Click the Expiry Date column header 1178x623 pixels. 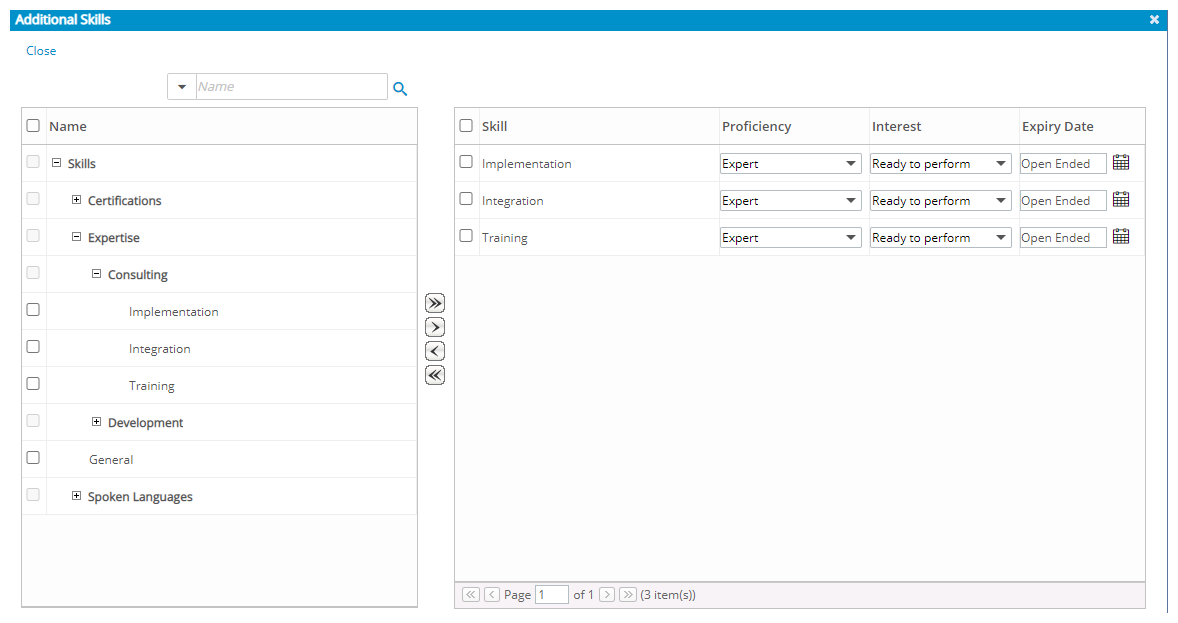coord(1057,126)
